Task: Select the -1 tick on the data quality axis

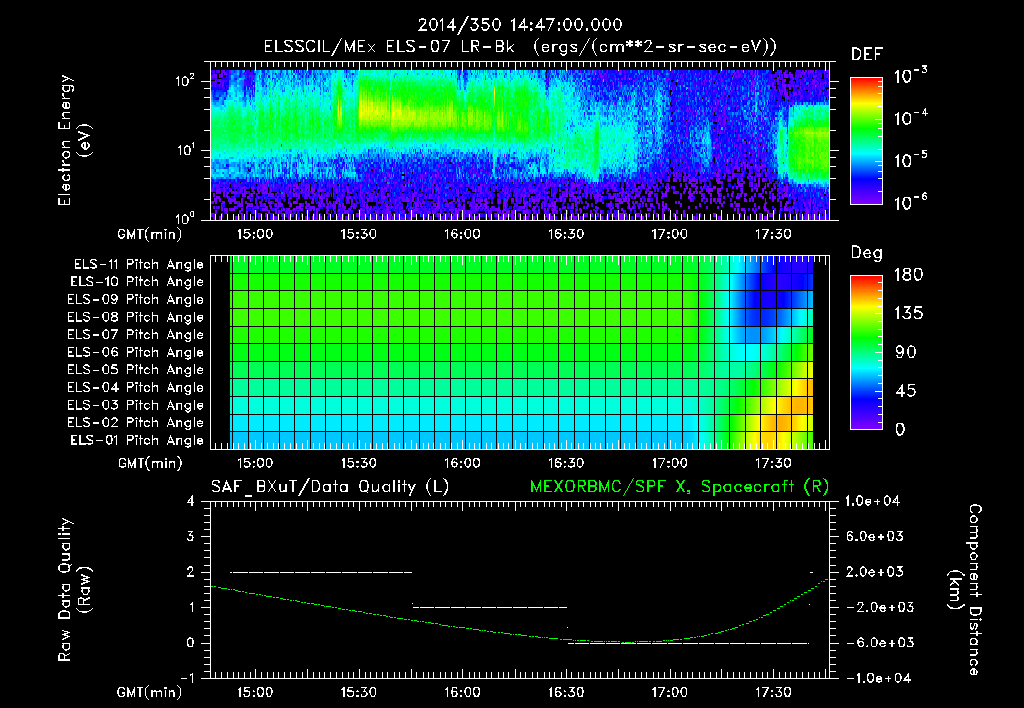Action: tap(187, 678)
